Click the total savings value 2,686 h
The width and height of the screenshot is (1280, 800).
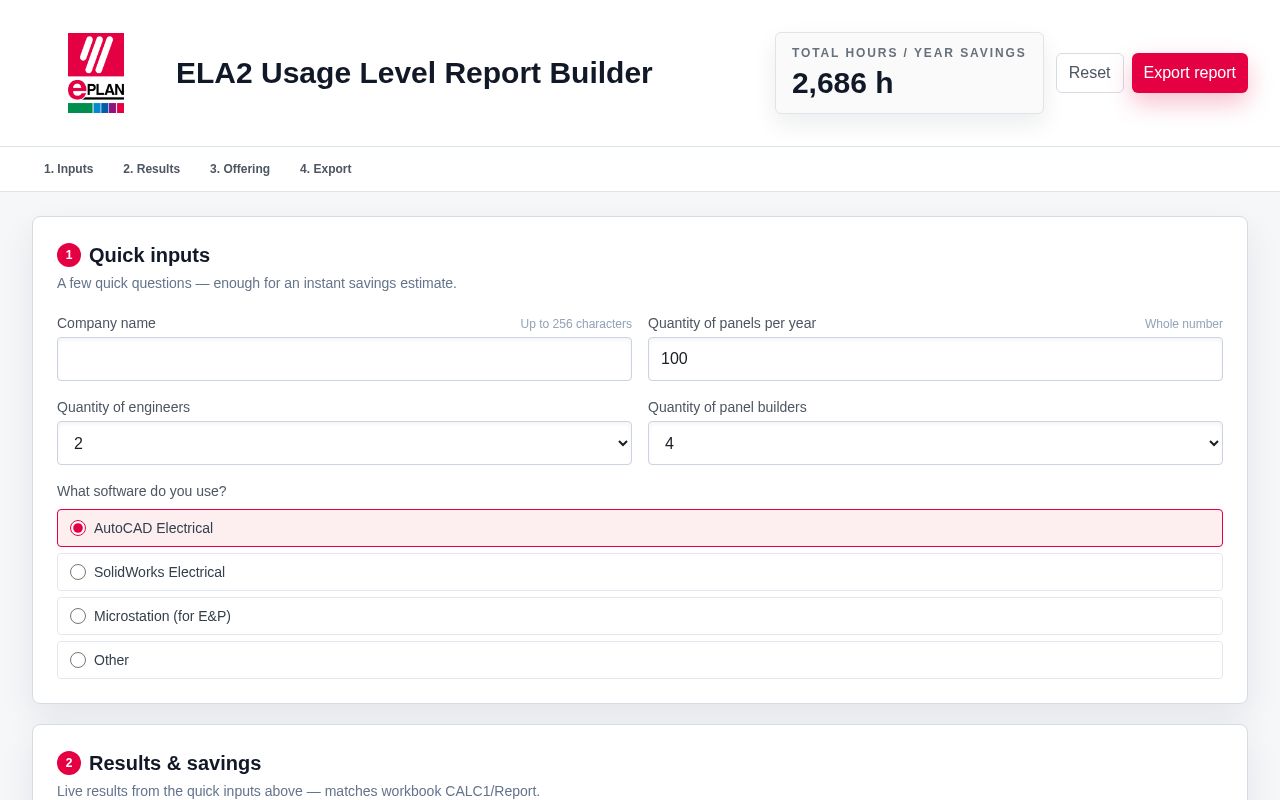click(842, 83)
